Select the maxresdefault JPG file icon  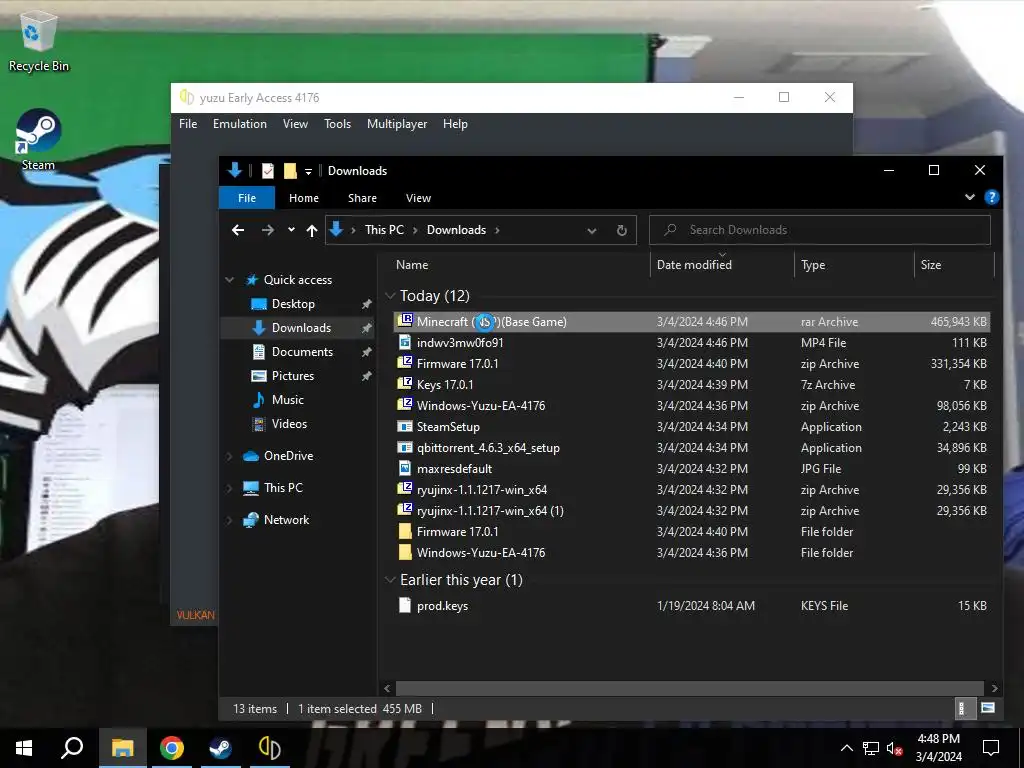[405, 468]
